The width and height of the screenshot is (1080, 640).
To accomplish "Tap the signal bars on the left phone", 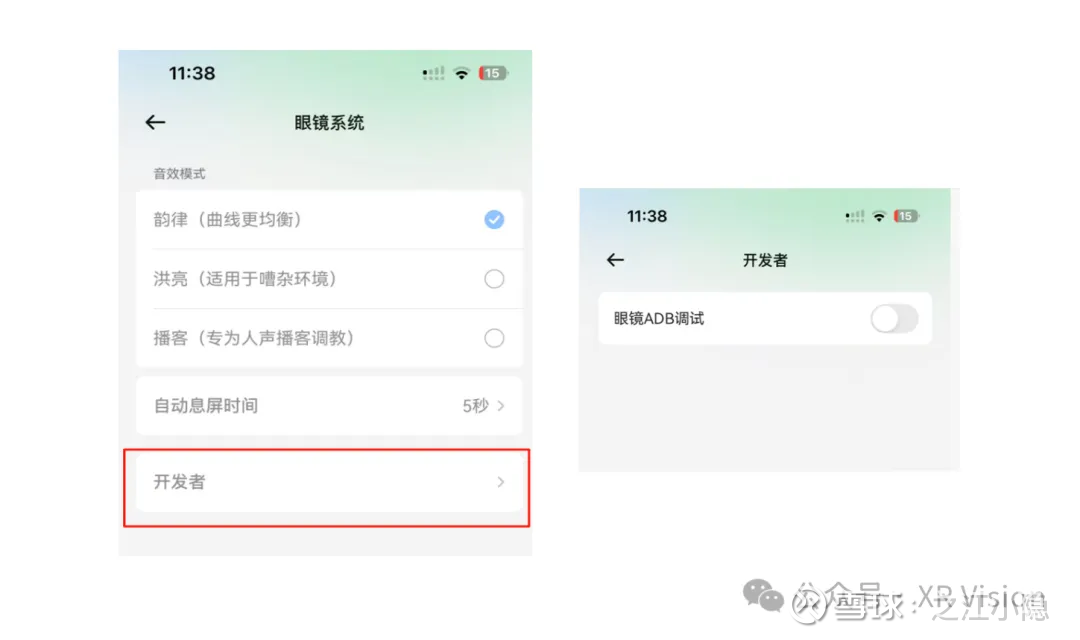I will (x=433, y=73).
